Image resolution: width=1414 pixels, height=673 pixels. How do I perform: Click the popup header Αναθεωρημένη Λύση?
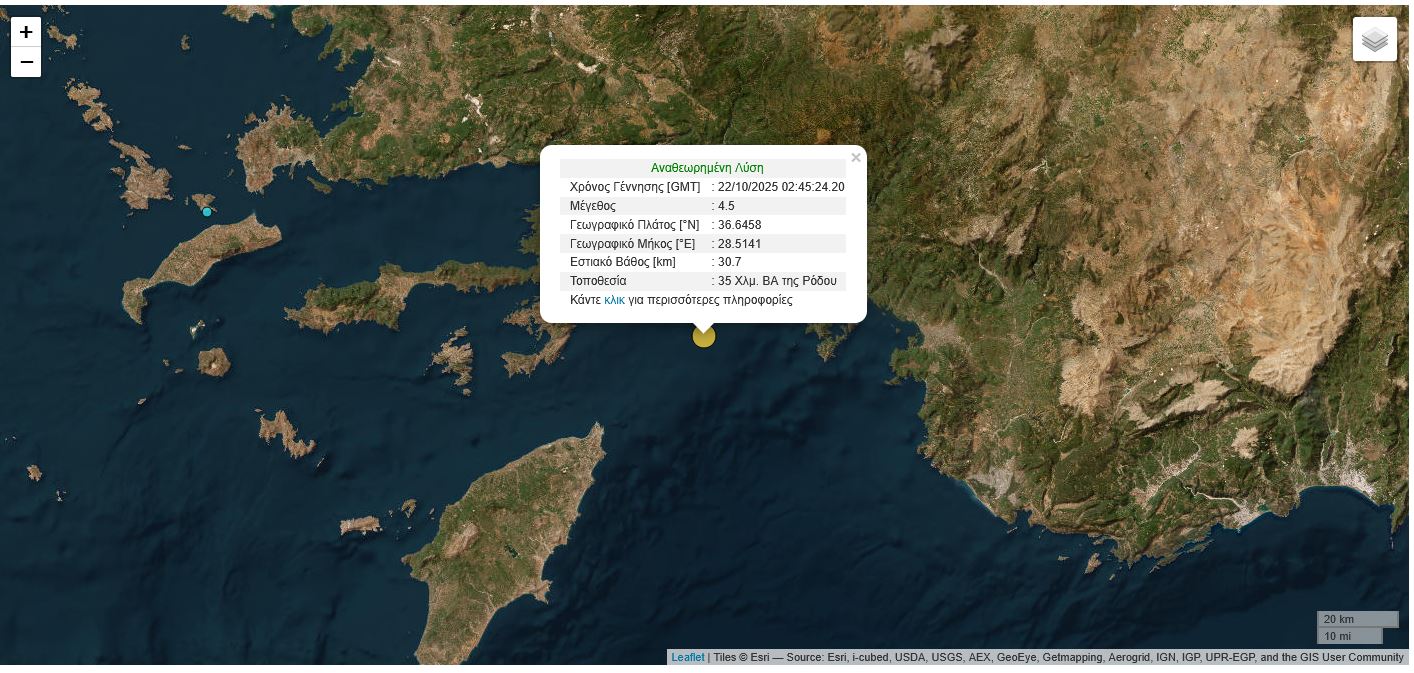707,167
